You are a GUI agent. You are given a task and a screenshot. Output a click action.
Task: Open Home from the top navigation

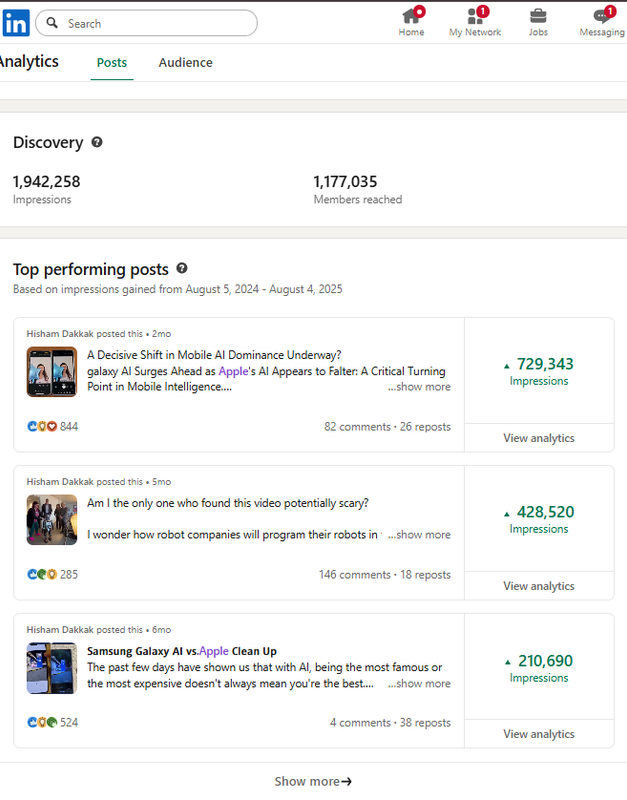point(411,22)
